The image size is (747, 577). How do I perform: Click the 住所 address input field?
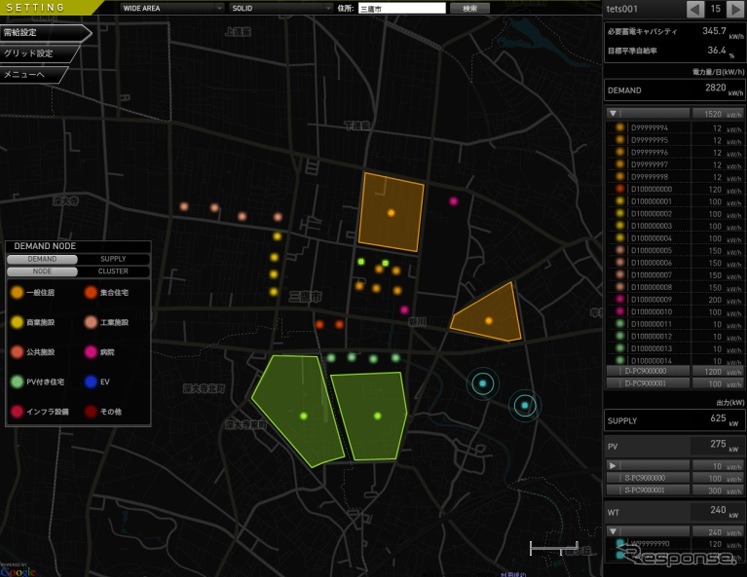[x=402, y=8]
